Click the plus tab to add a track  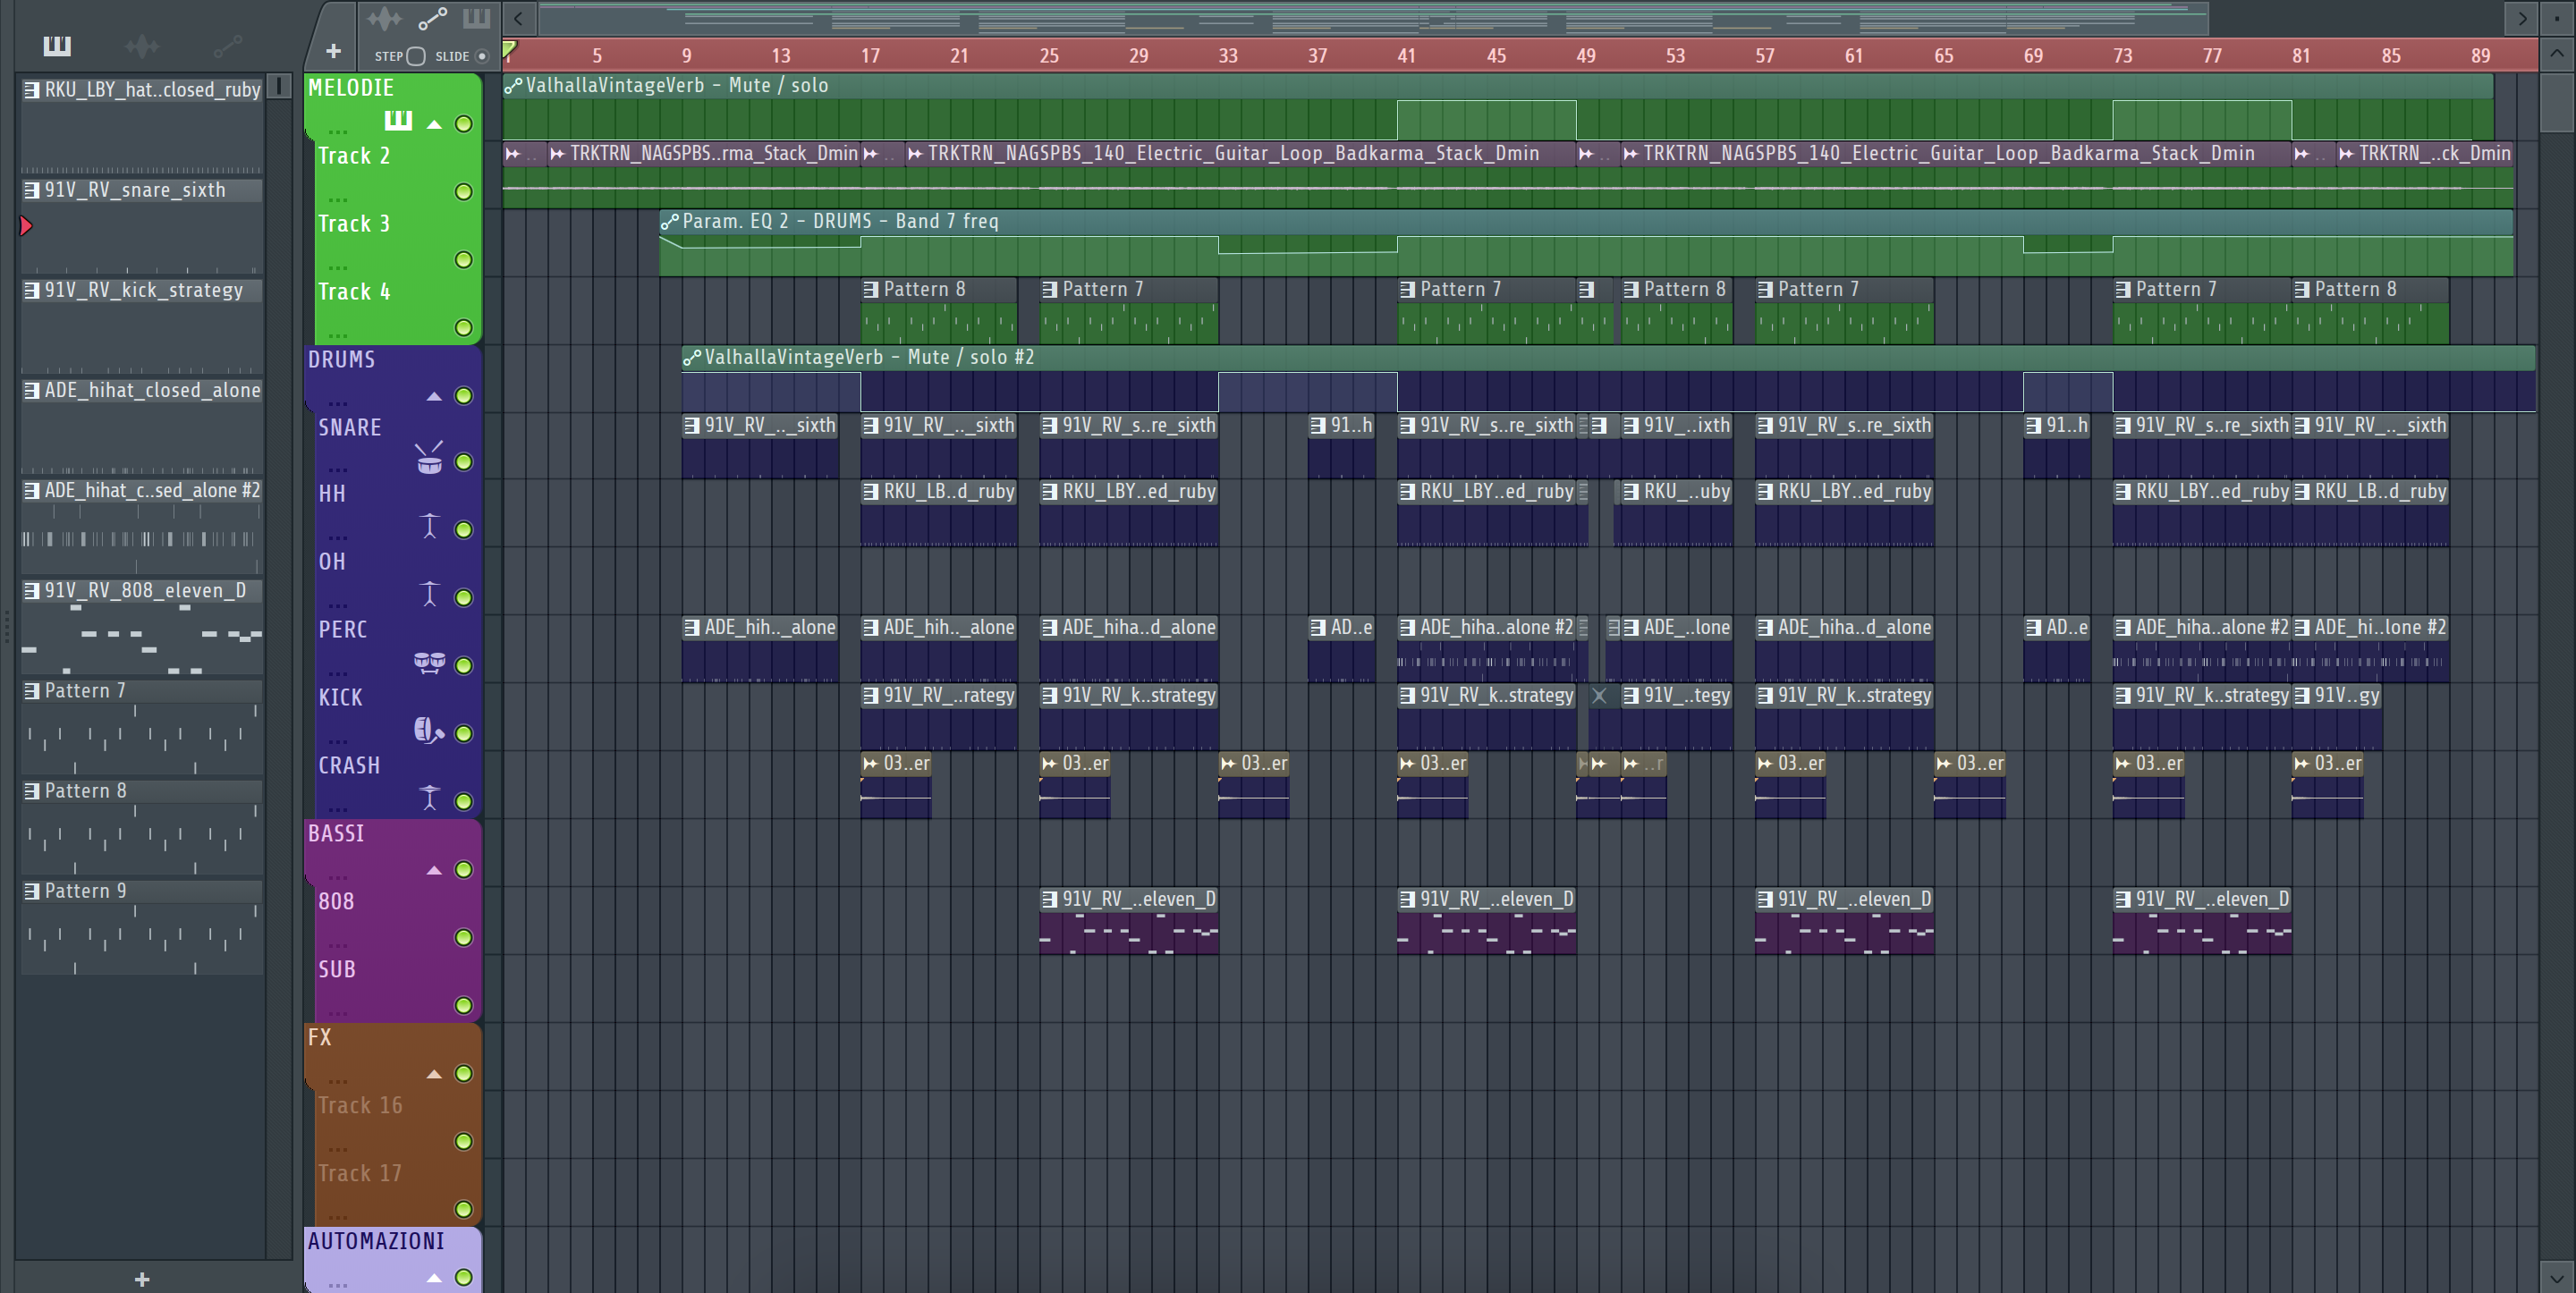(x=334, y=50)
